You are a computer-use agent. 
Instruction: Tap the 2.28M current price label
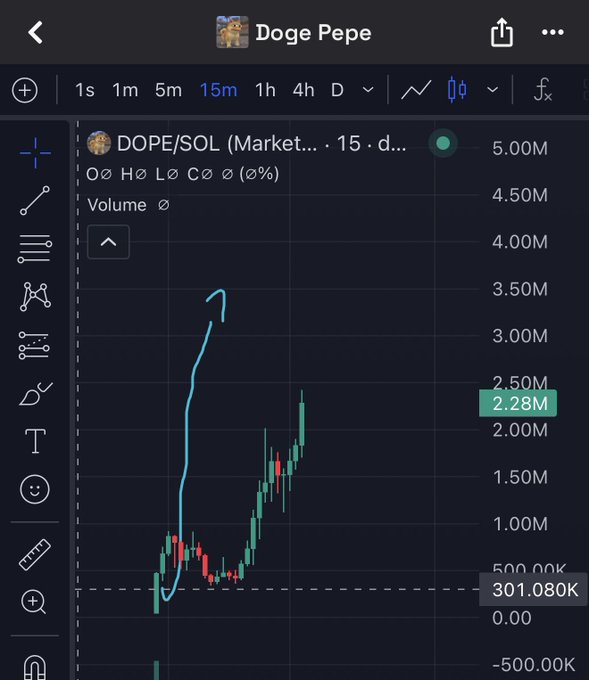(x=518, y=403)
